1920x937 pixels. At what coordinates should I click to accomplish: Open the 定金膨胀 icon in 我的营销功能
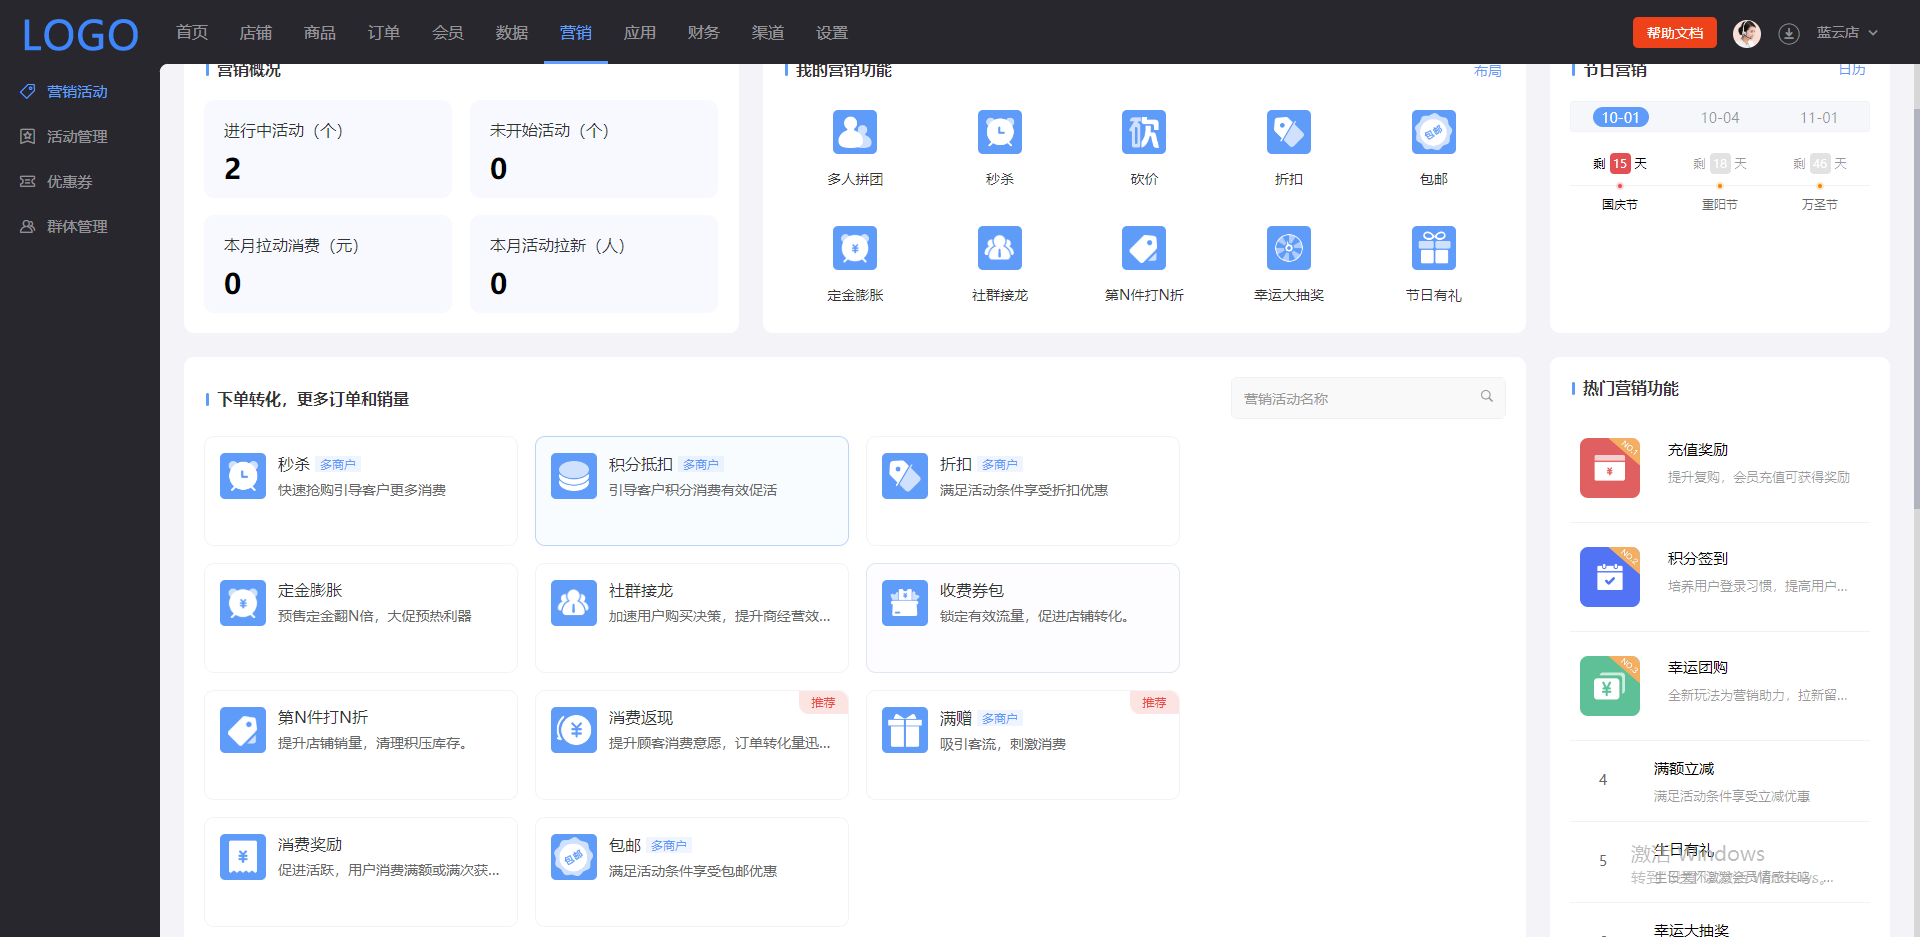854,248
